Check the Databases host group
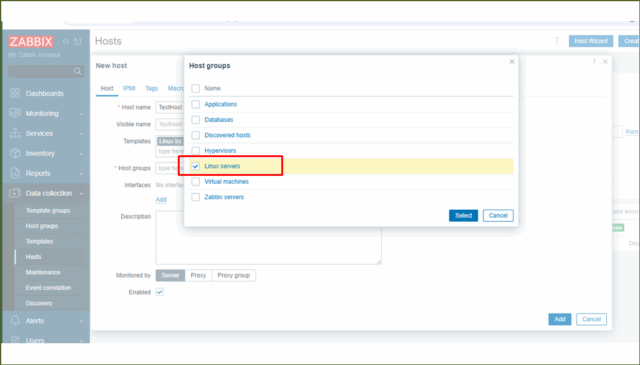 click(196, 120)
